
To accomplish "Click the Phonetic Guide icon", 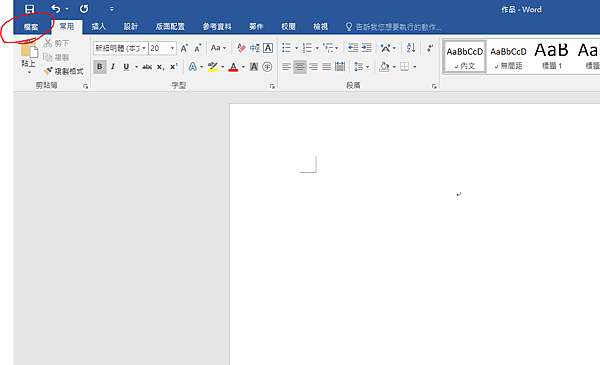I will 254,48.
